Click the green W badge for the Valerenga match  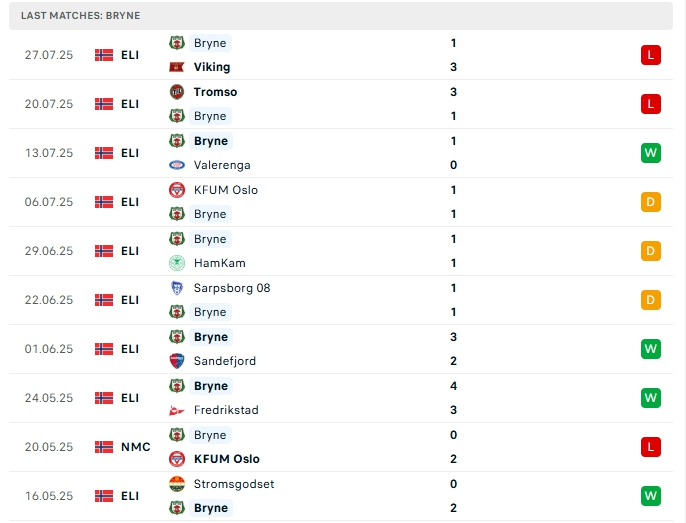click(651, 153)
